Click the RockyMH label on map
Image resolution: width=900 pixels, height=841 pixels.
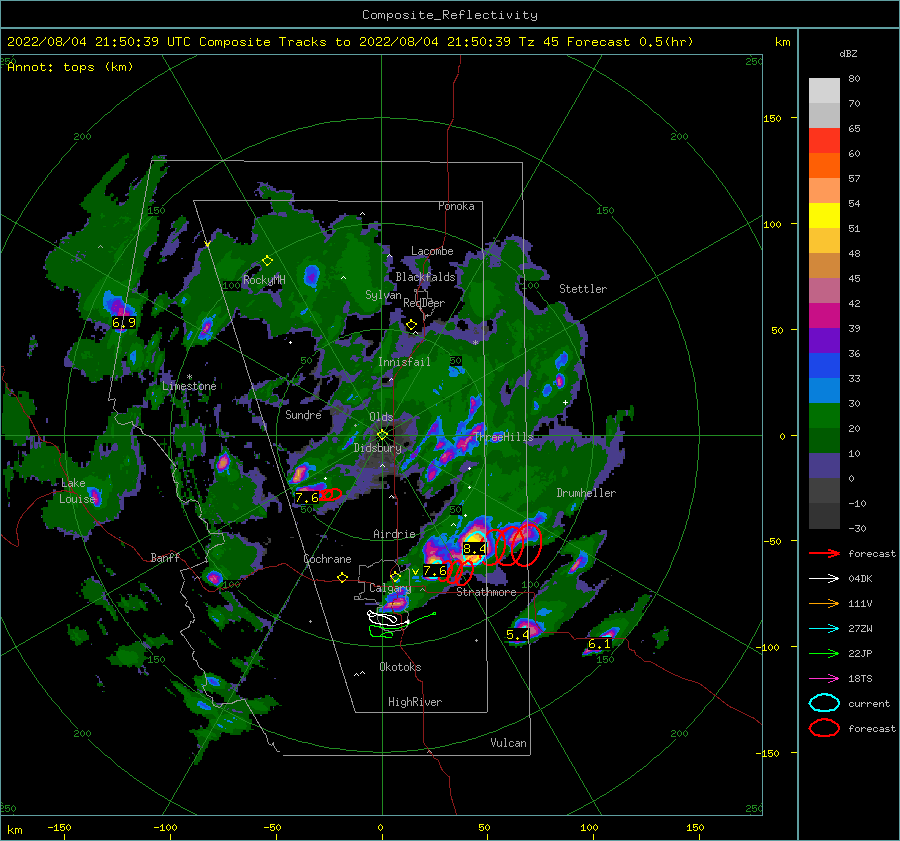tap(264, 280)
